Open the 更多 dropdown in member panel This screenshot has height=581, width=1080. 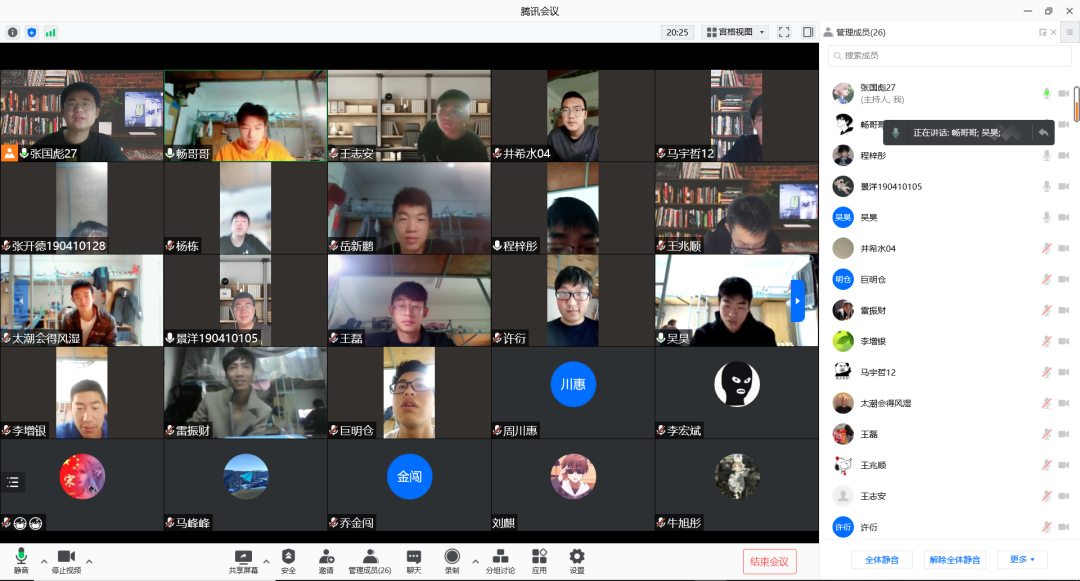1022,559
